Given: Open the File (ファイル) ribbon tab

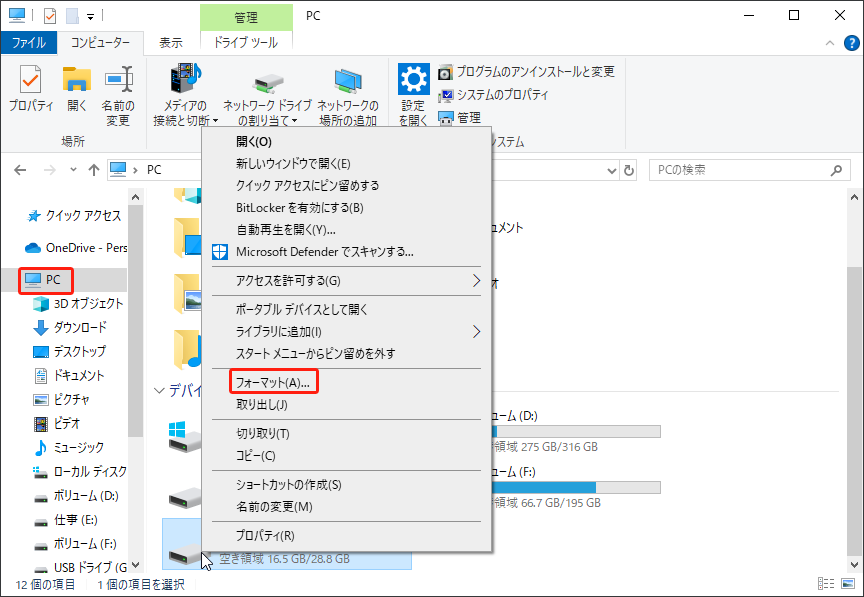Looking at the screenshot, I should (x=29, y=43).
